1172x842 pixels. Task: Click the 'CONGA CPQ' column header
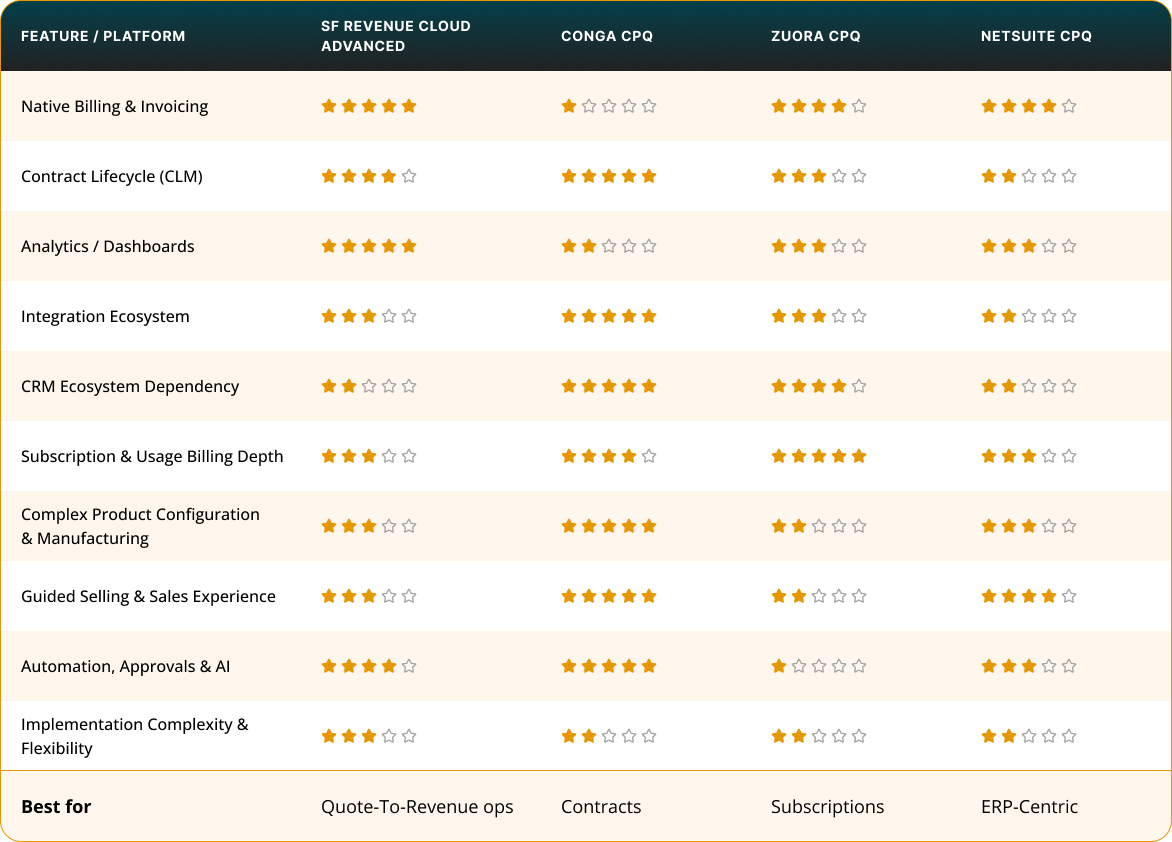coord(607,36)
